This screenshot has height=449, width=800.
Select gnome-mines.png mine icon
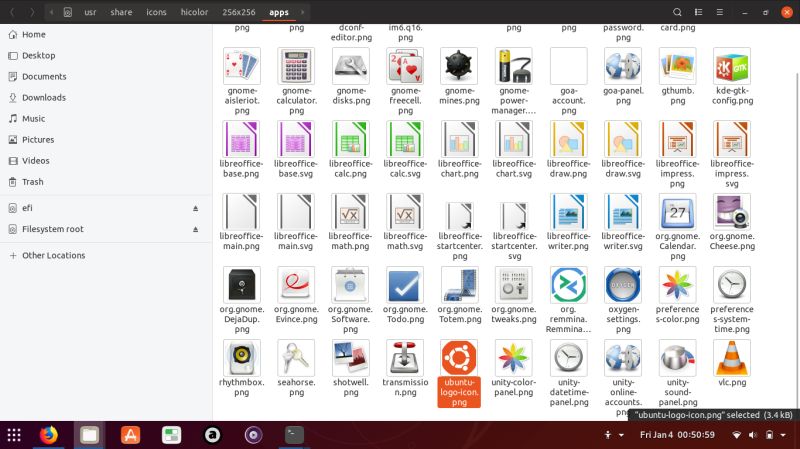coord(459,66)
